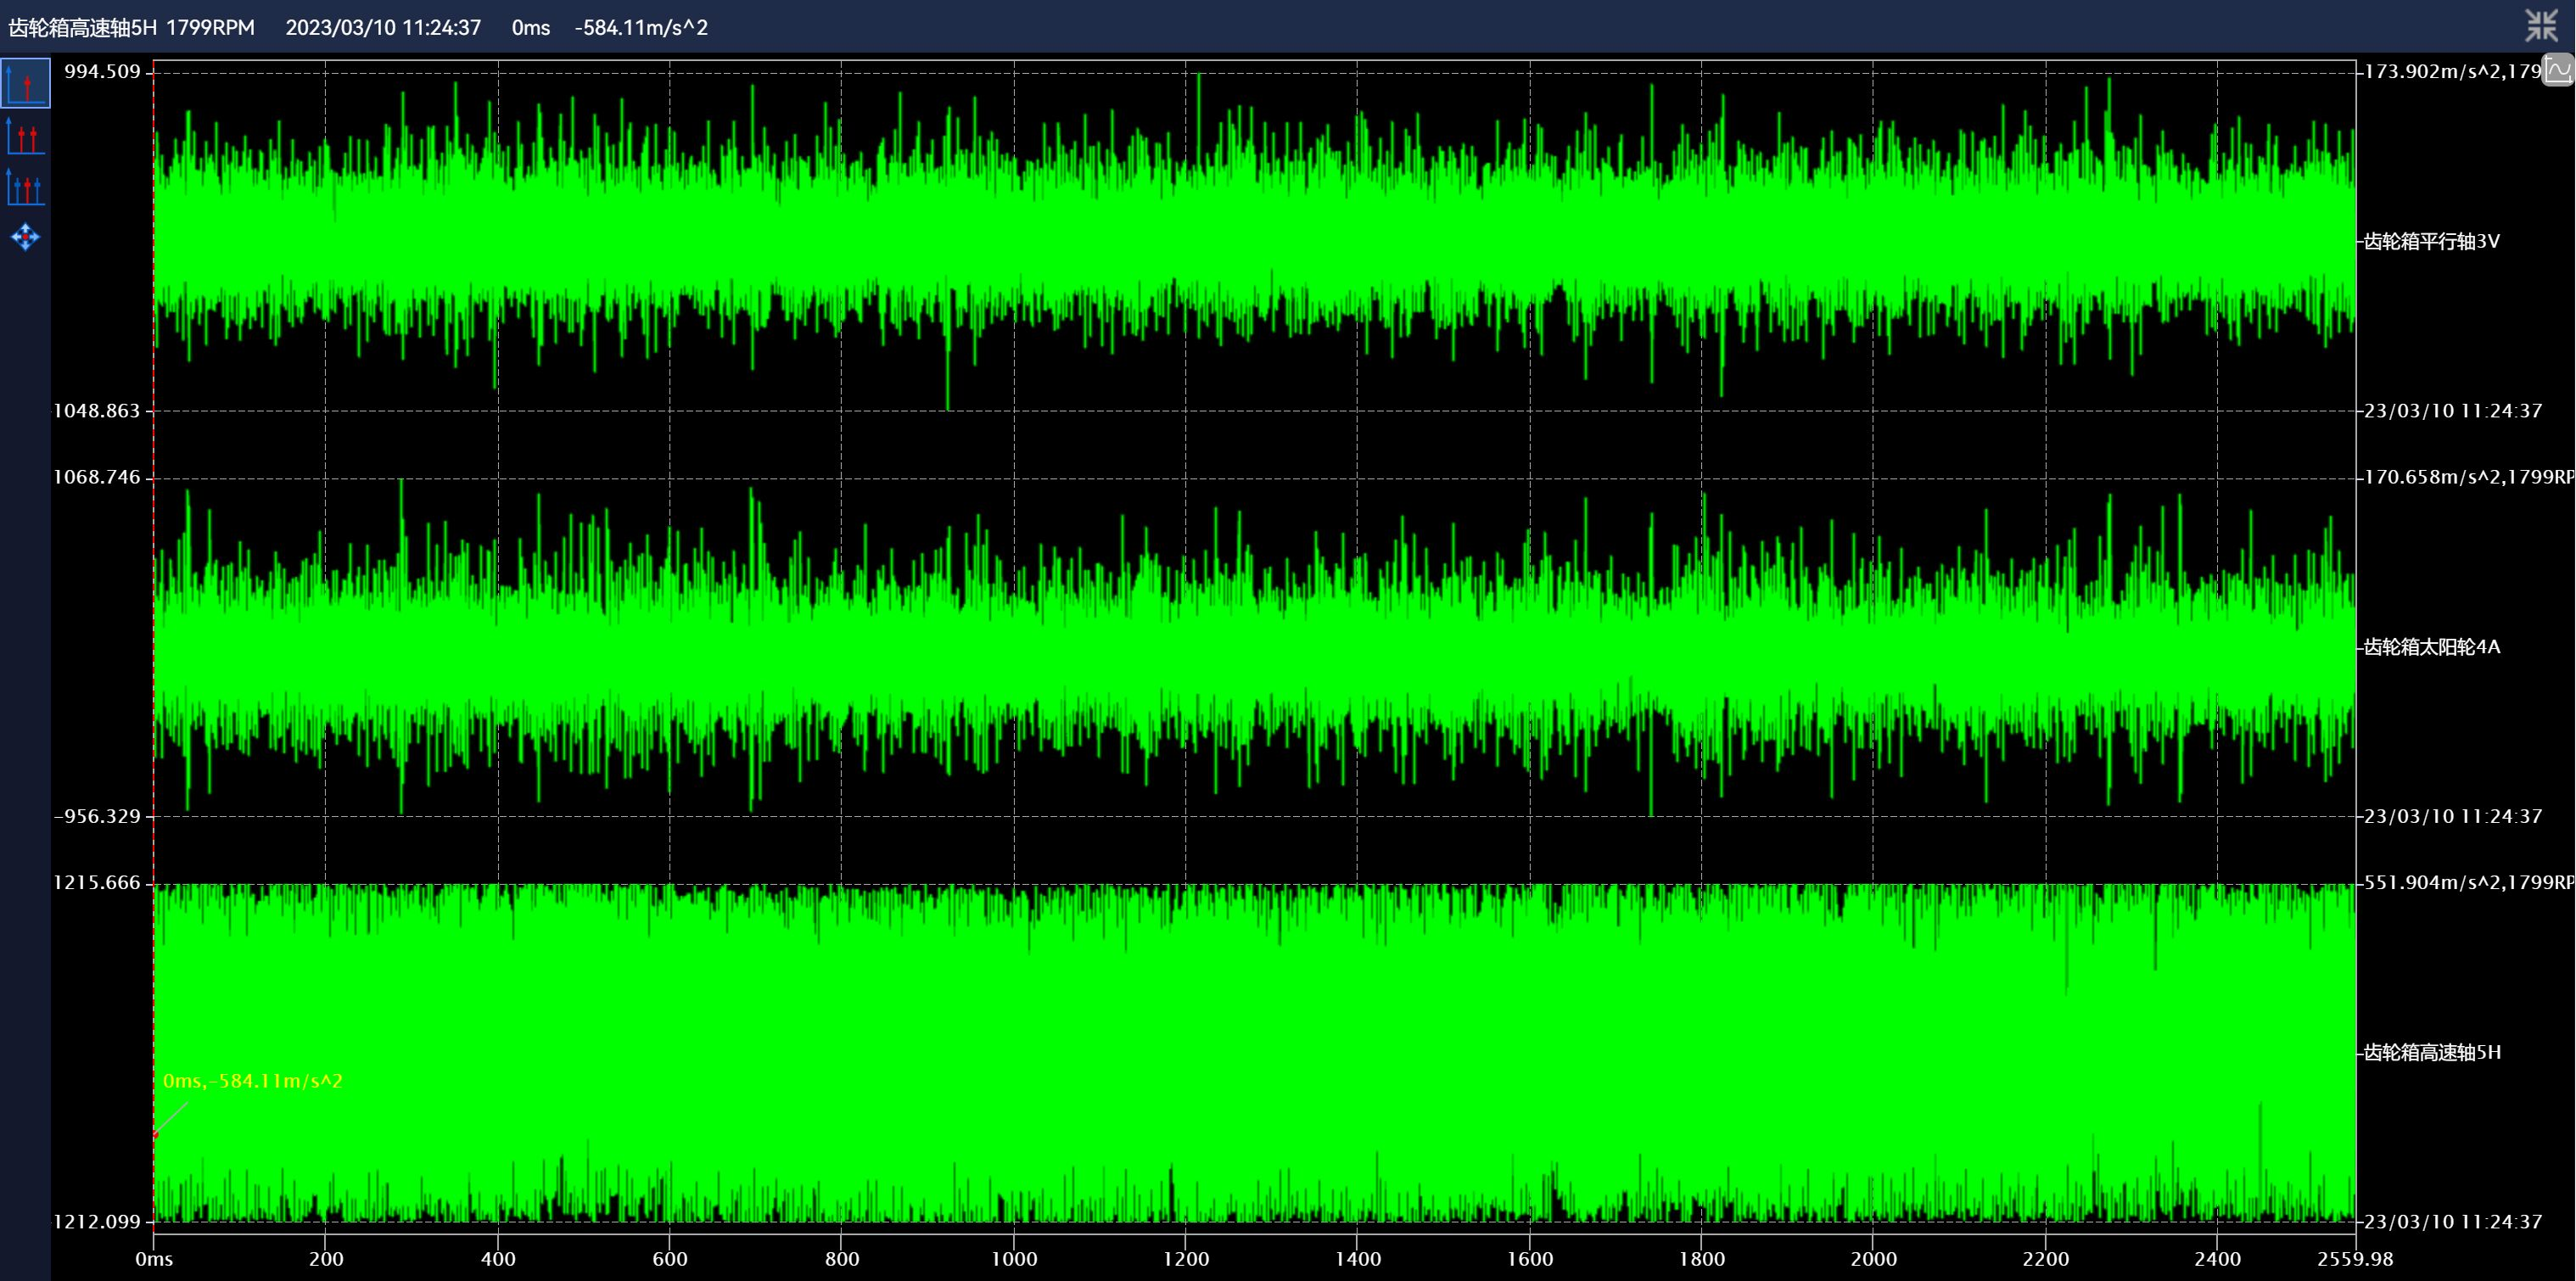Select the single cursor tool
Image resolution: width=2576 pixels, height=1281 pixels.
click(25, 83)
